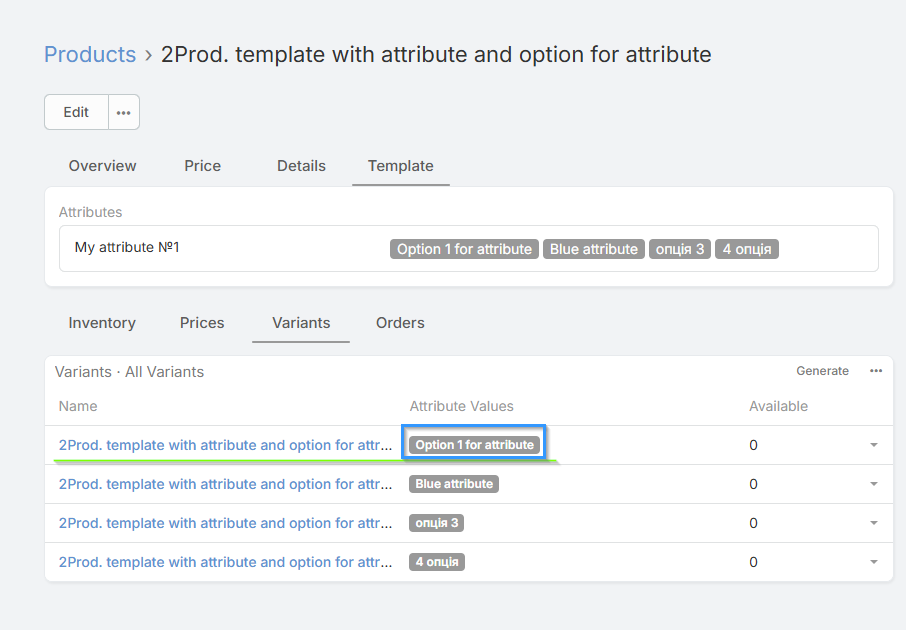The height and width of the screenshot is (630, 906).
Task: Switch to the Overview tab
Action: (x=102, y=166)
